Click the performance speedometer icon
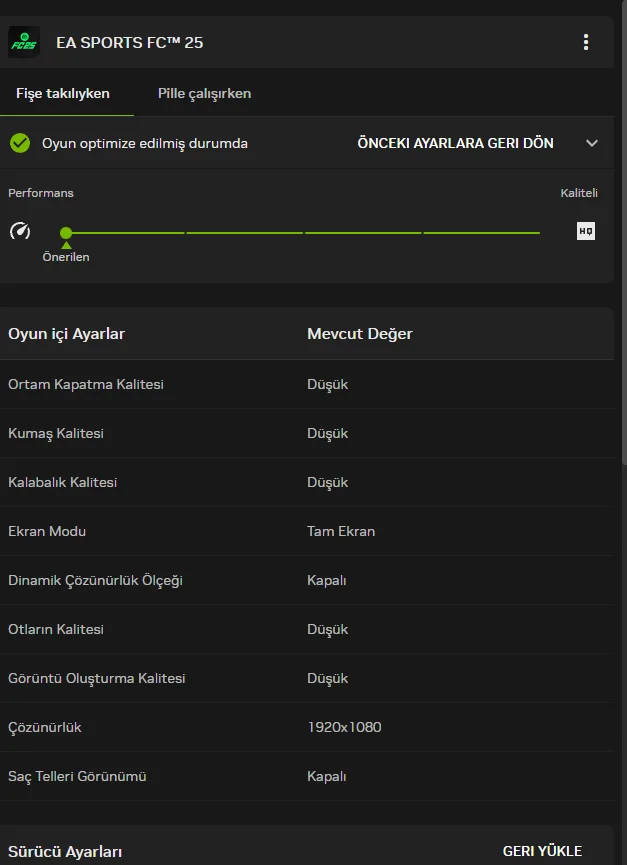The height and width of the screenshot is (865, 627). click(20, 231)
